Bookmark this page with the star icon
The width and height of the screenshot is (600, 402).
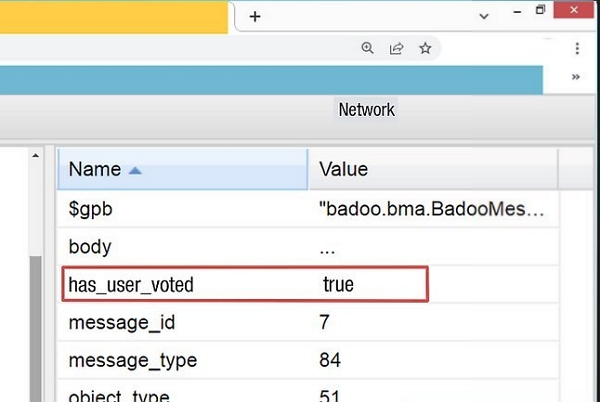(425, 48)
